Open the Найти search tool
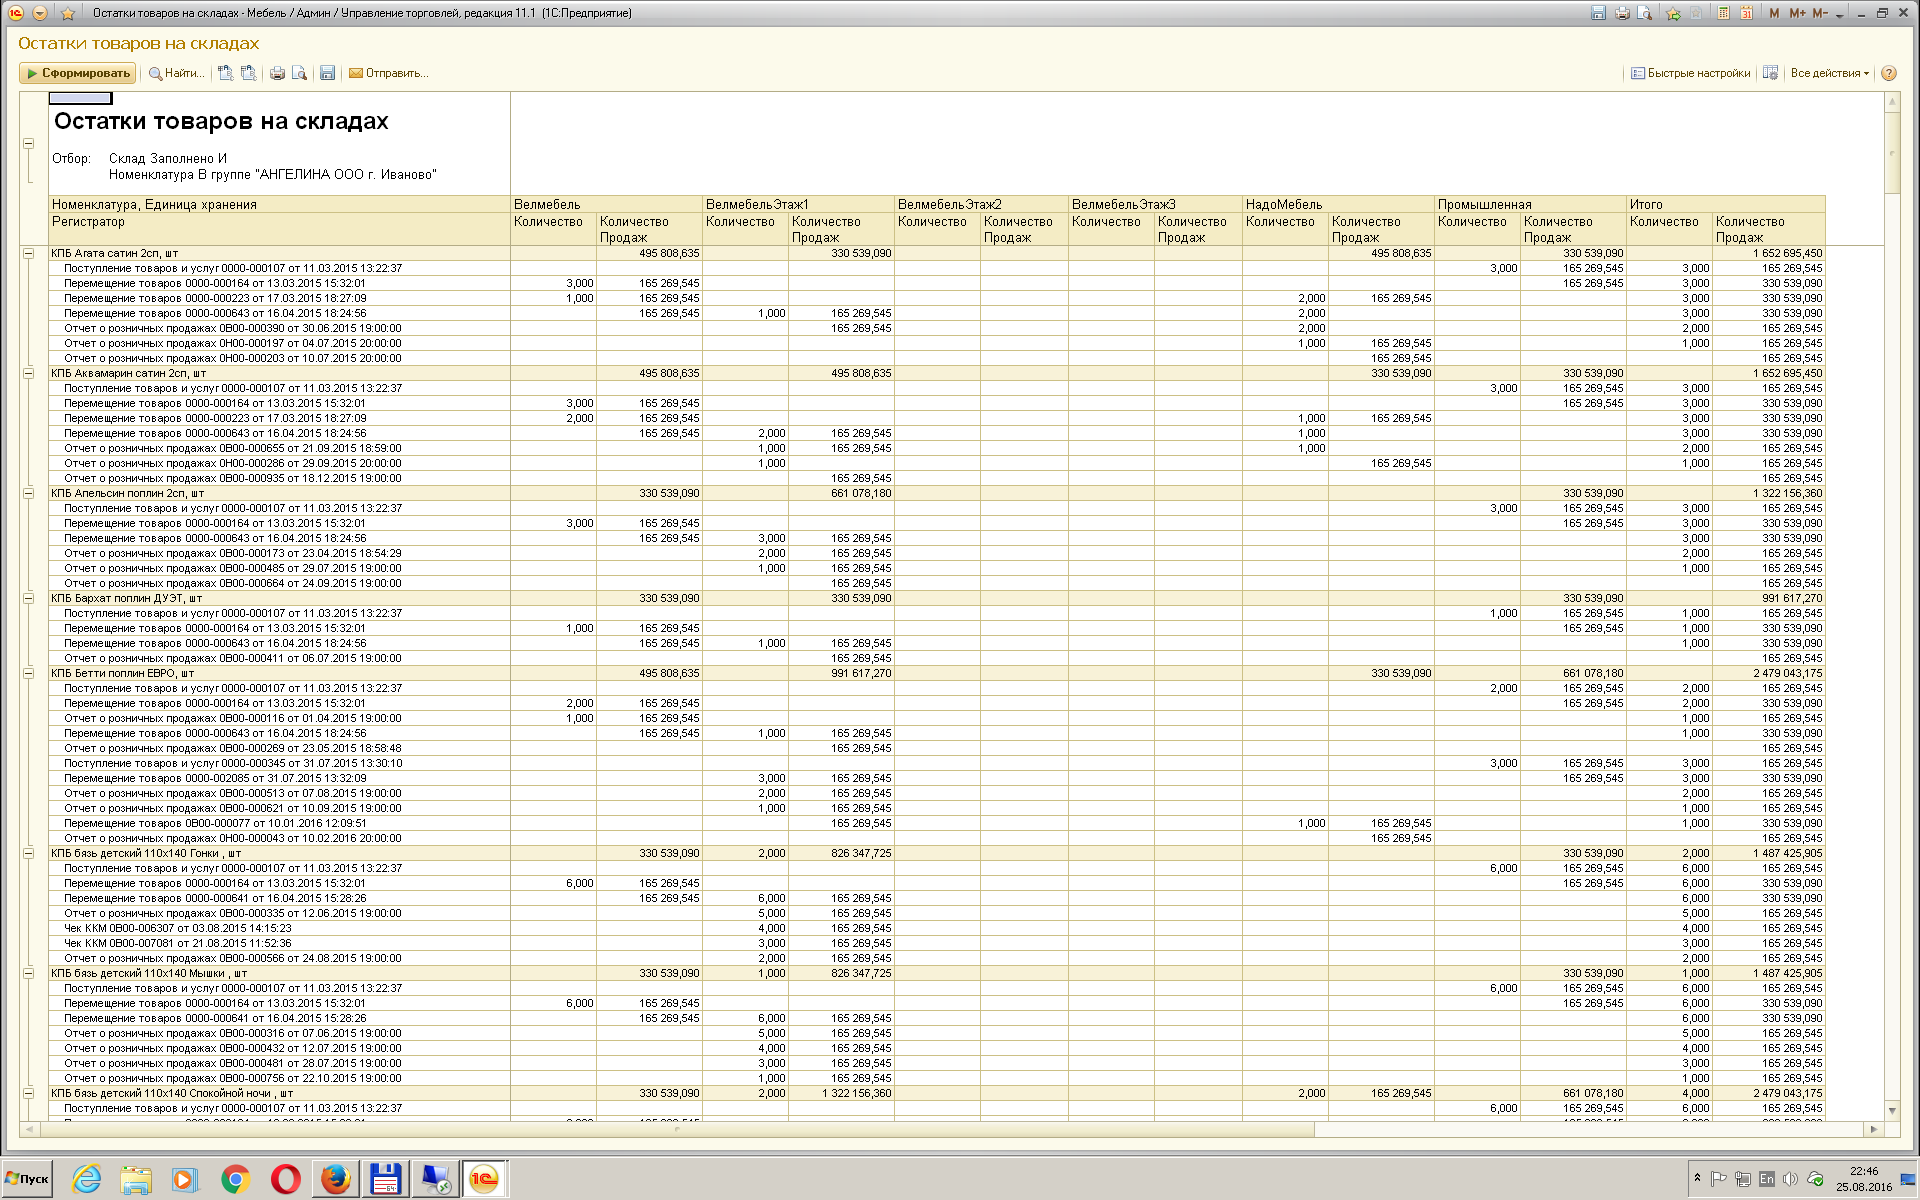The width and height of the screenshot is (1920, 1200). click(x=177, y=73)
